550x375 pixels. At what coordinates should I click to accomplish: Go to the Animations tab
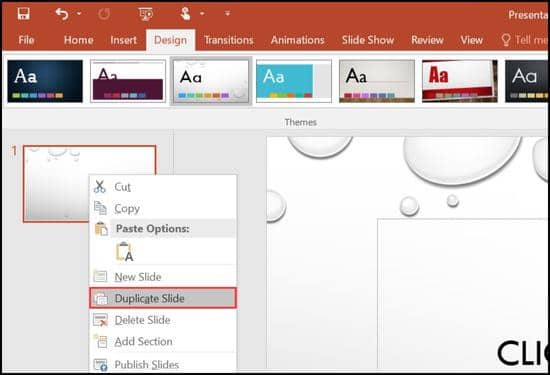click(297, 40)
